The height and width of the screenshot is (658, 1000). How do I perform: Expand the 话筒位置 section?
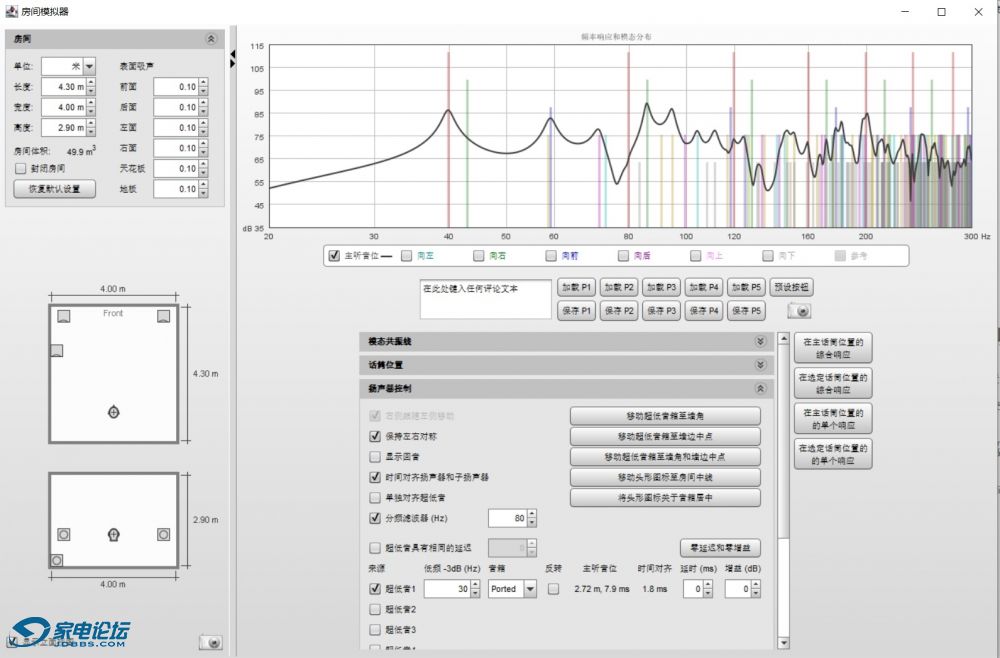tap(760, 365)
